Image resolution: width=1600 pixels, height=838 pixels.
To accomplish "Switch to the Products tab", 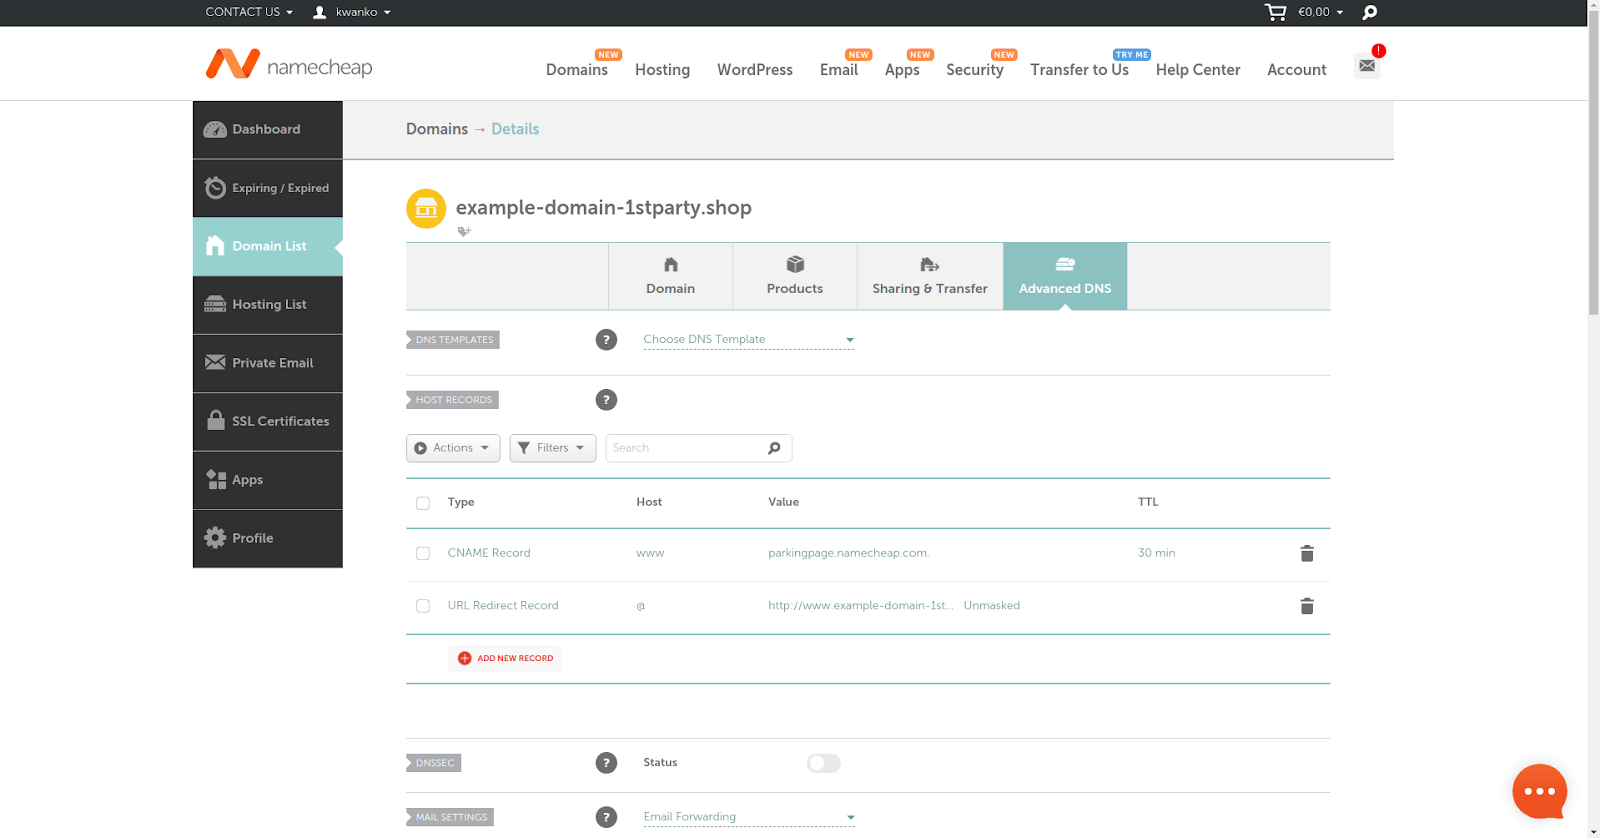I will point(795,276).
